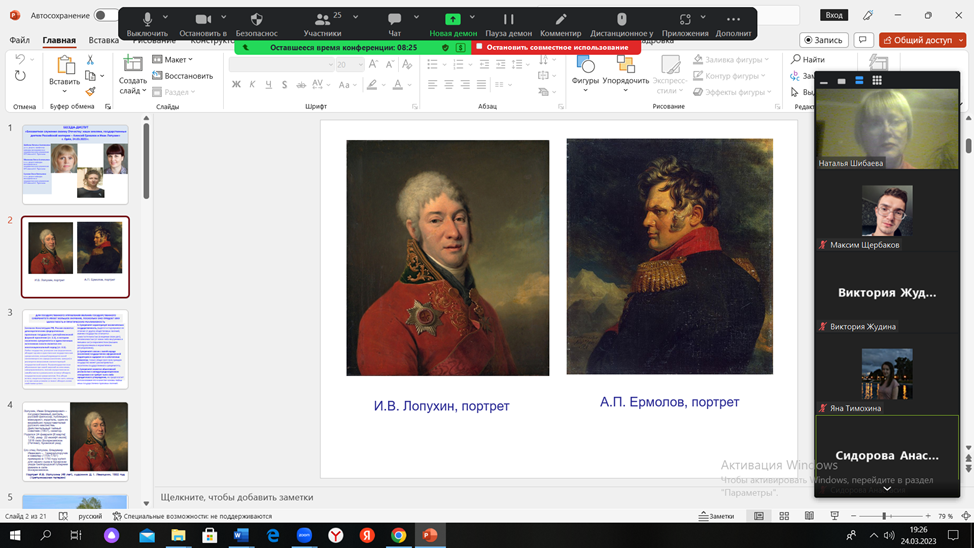
Task: Open the File (Файл) menu
Action: [x=19, y=41]
